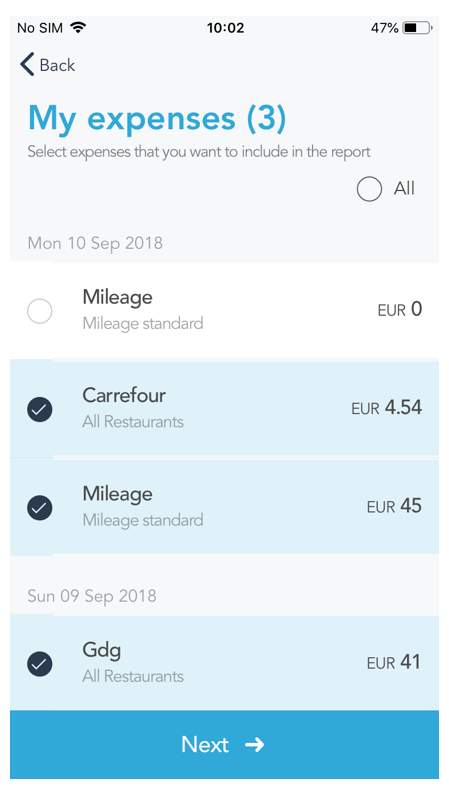This screenshot has height=786, width=449.
Task: Tap the EUR 41 amount on Gdg
Action: click(x=394, y=662)
